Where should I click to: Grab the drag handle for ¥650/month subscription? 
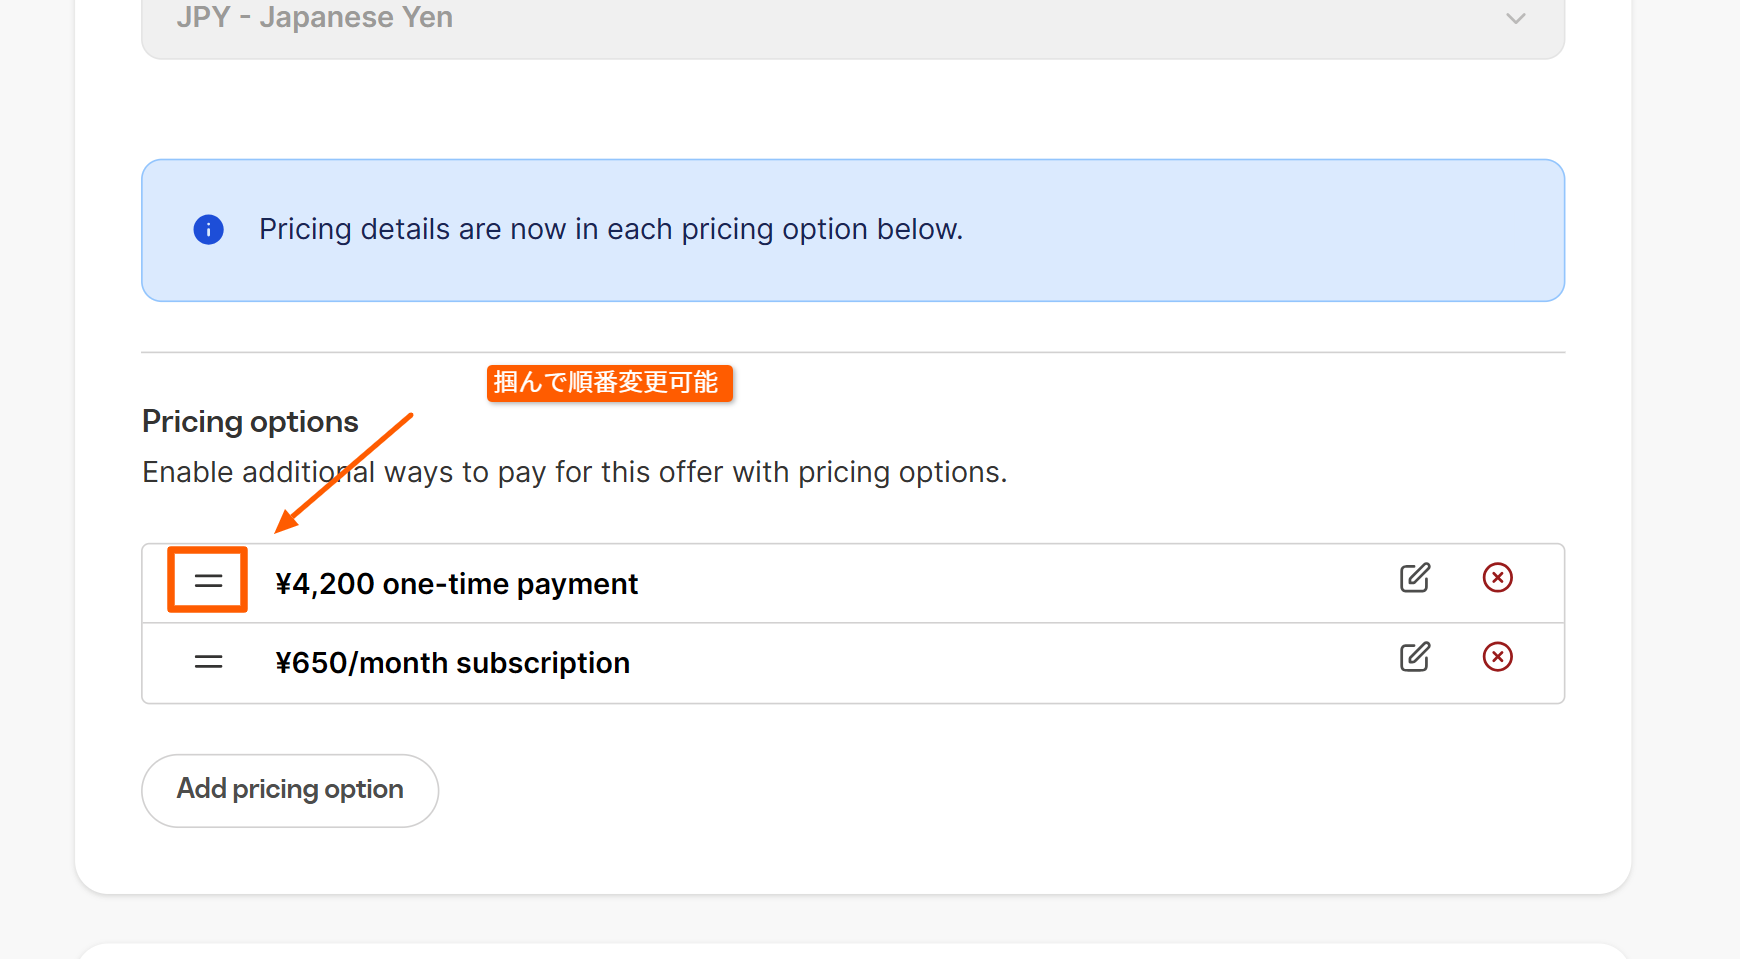(x=208, y=662)
